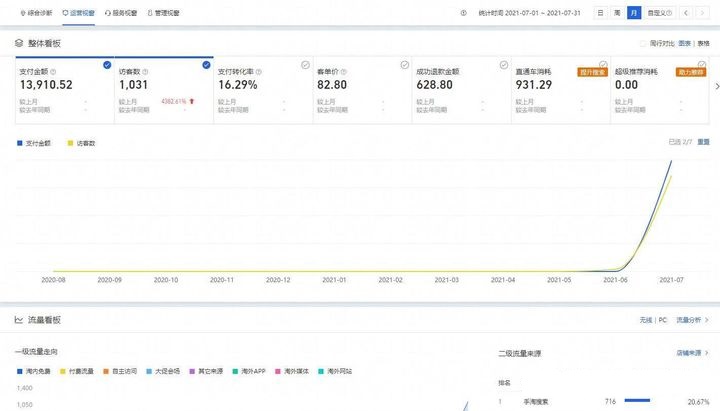This screenshot has height=411, width=720.
Task: Click the 统计时间 date range text
Action: (x=529, y=13)
